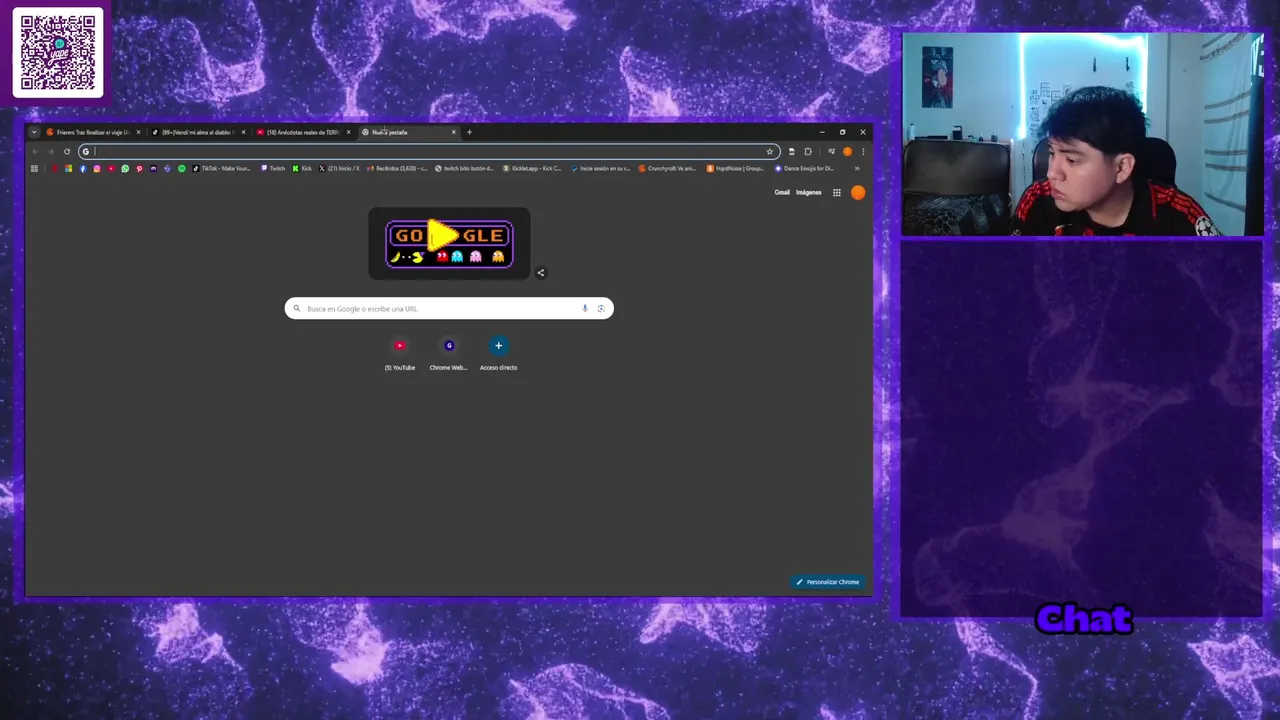1280x720 pixels.
Task: Open the TikTok - Make Your bookmark
Action: [x=222, y=168]
